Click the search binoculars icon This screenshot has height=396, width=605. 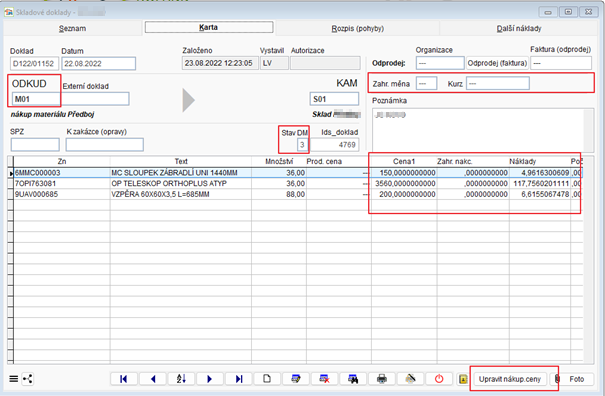coord(353,379)
